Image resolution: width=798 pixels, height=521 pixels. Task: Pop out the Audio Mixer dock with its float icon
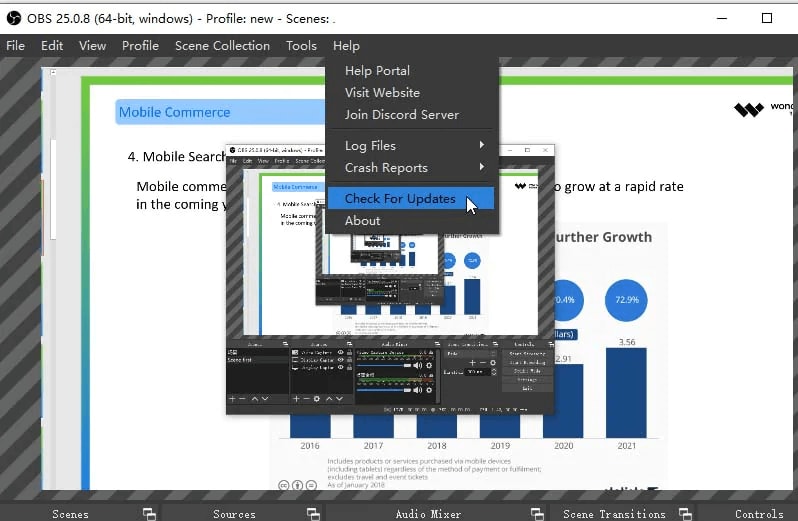tap(537, 514)
